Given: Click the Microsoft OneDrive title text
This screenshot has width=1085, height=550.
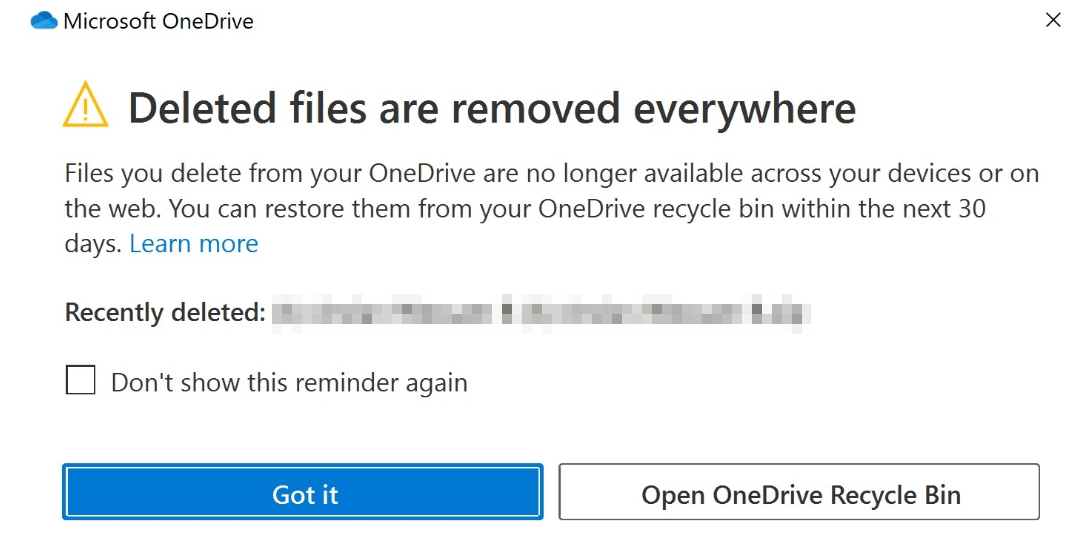Looking at the screenshot, I should [x=158, y=21].
